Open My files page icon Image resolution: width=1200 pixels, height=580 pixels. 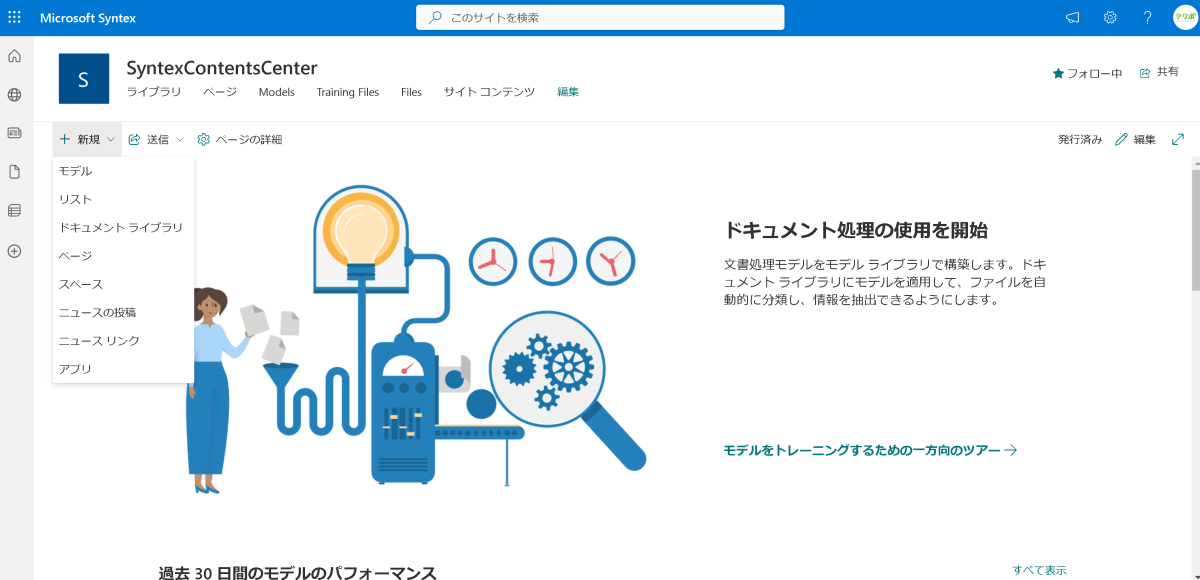[14, 172]
